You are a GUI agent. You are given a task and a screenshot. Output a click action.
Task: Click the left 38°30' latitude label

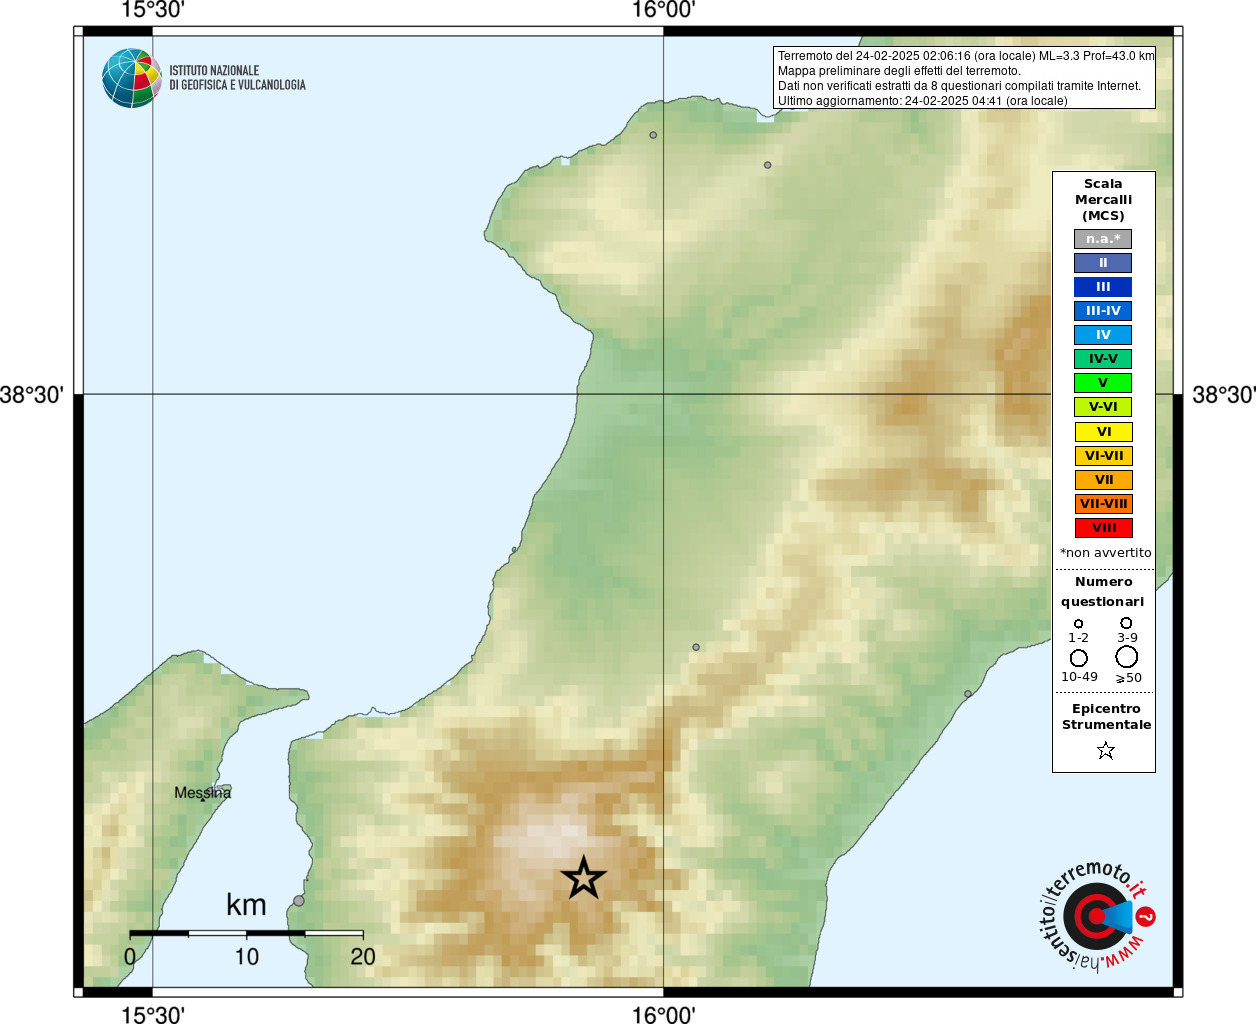[x=31, y=395]
